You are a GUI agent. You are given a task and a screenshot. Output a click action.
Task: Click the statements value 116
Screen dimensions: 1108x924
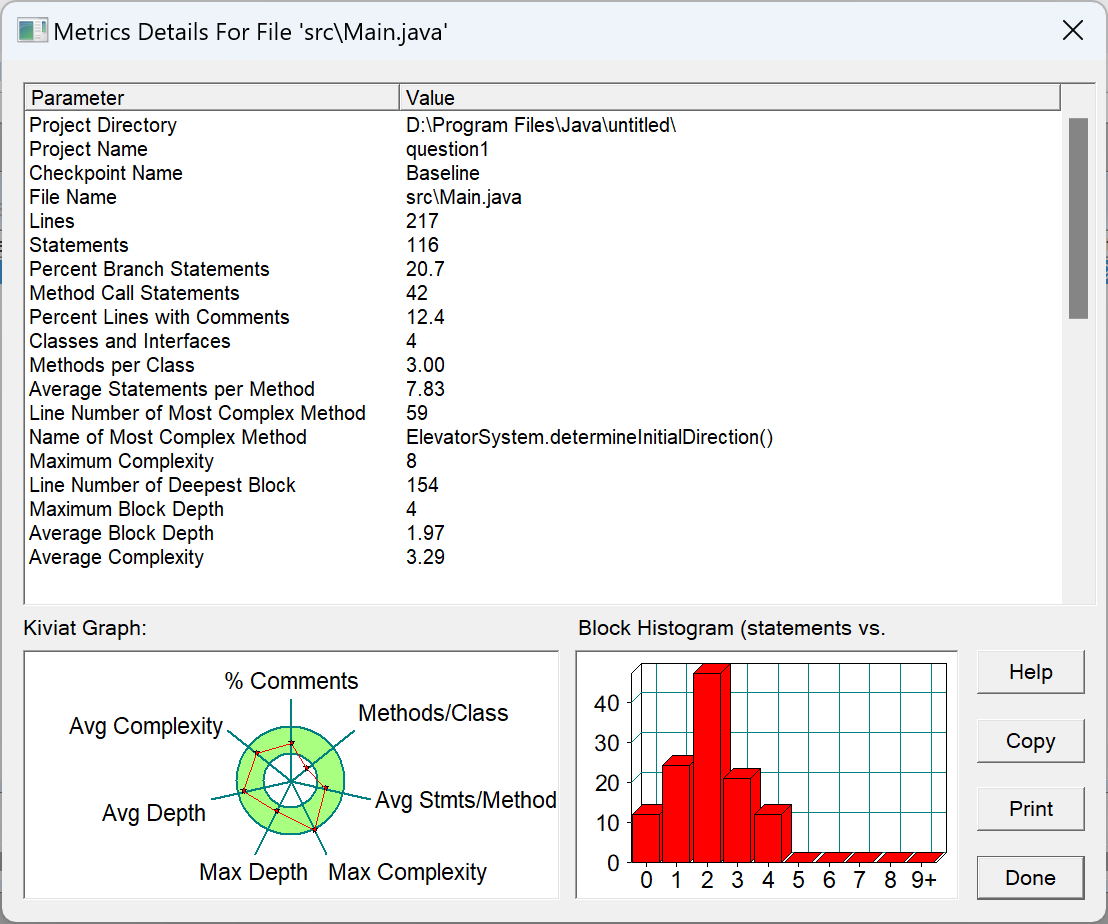pos(422,245)
